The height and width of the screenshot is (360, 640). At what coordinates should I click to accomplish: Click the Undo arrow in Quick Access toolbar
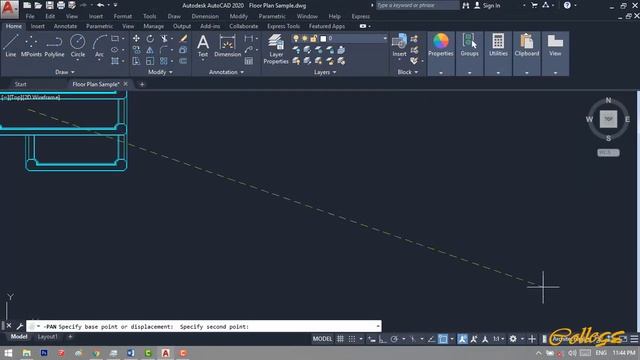click(100, 5)
